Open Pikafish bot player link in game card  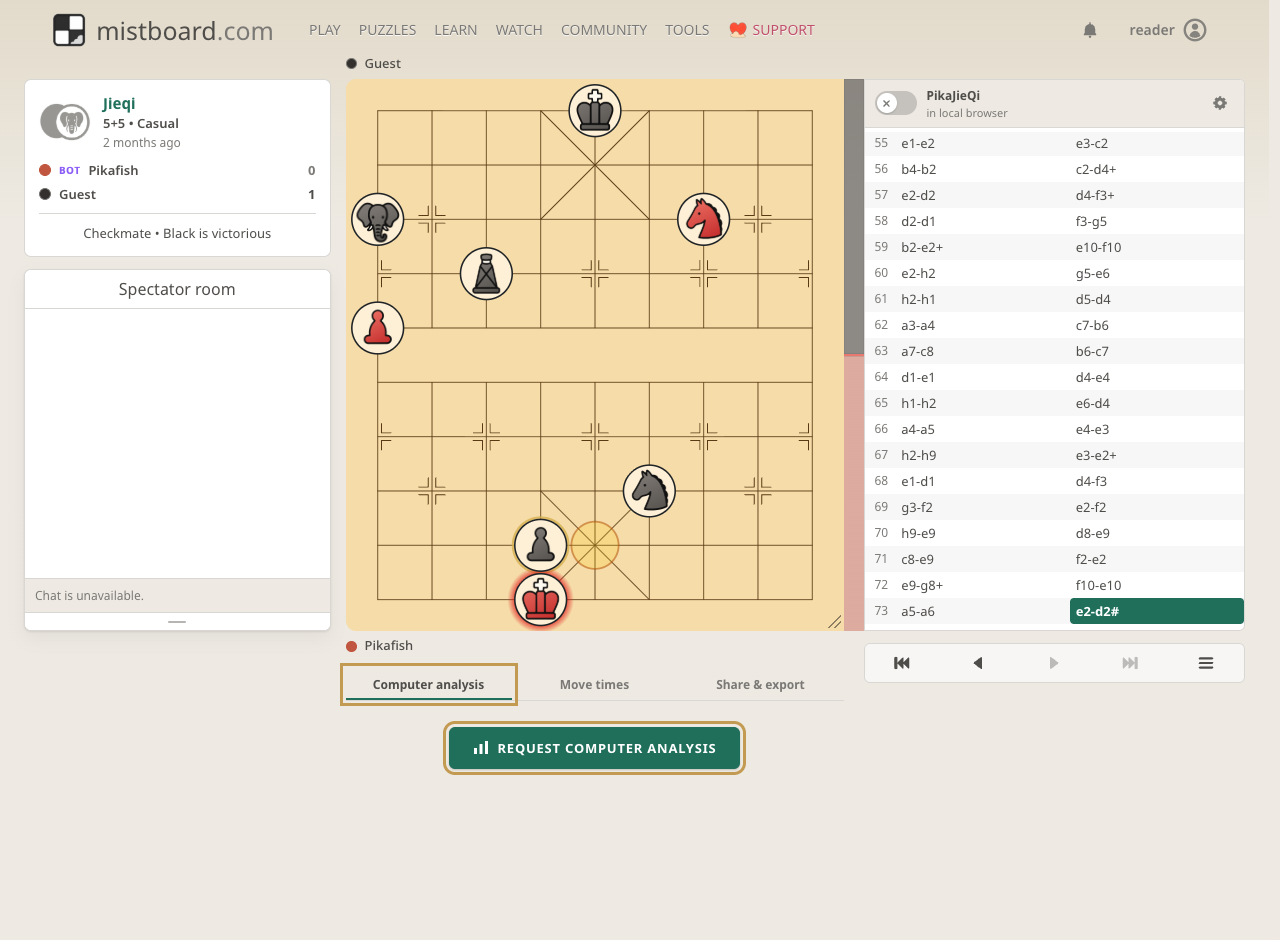114,170
